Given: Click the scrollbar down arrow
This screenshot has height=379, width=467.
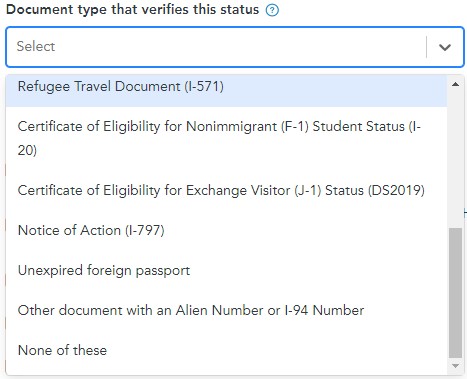Looking at the screenshot, I should [x=455, y=366].
